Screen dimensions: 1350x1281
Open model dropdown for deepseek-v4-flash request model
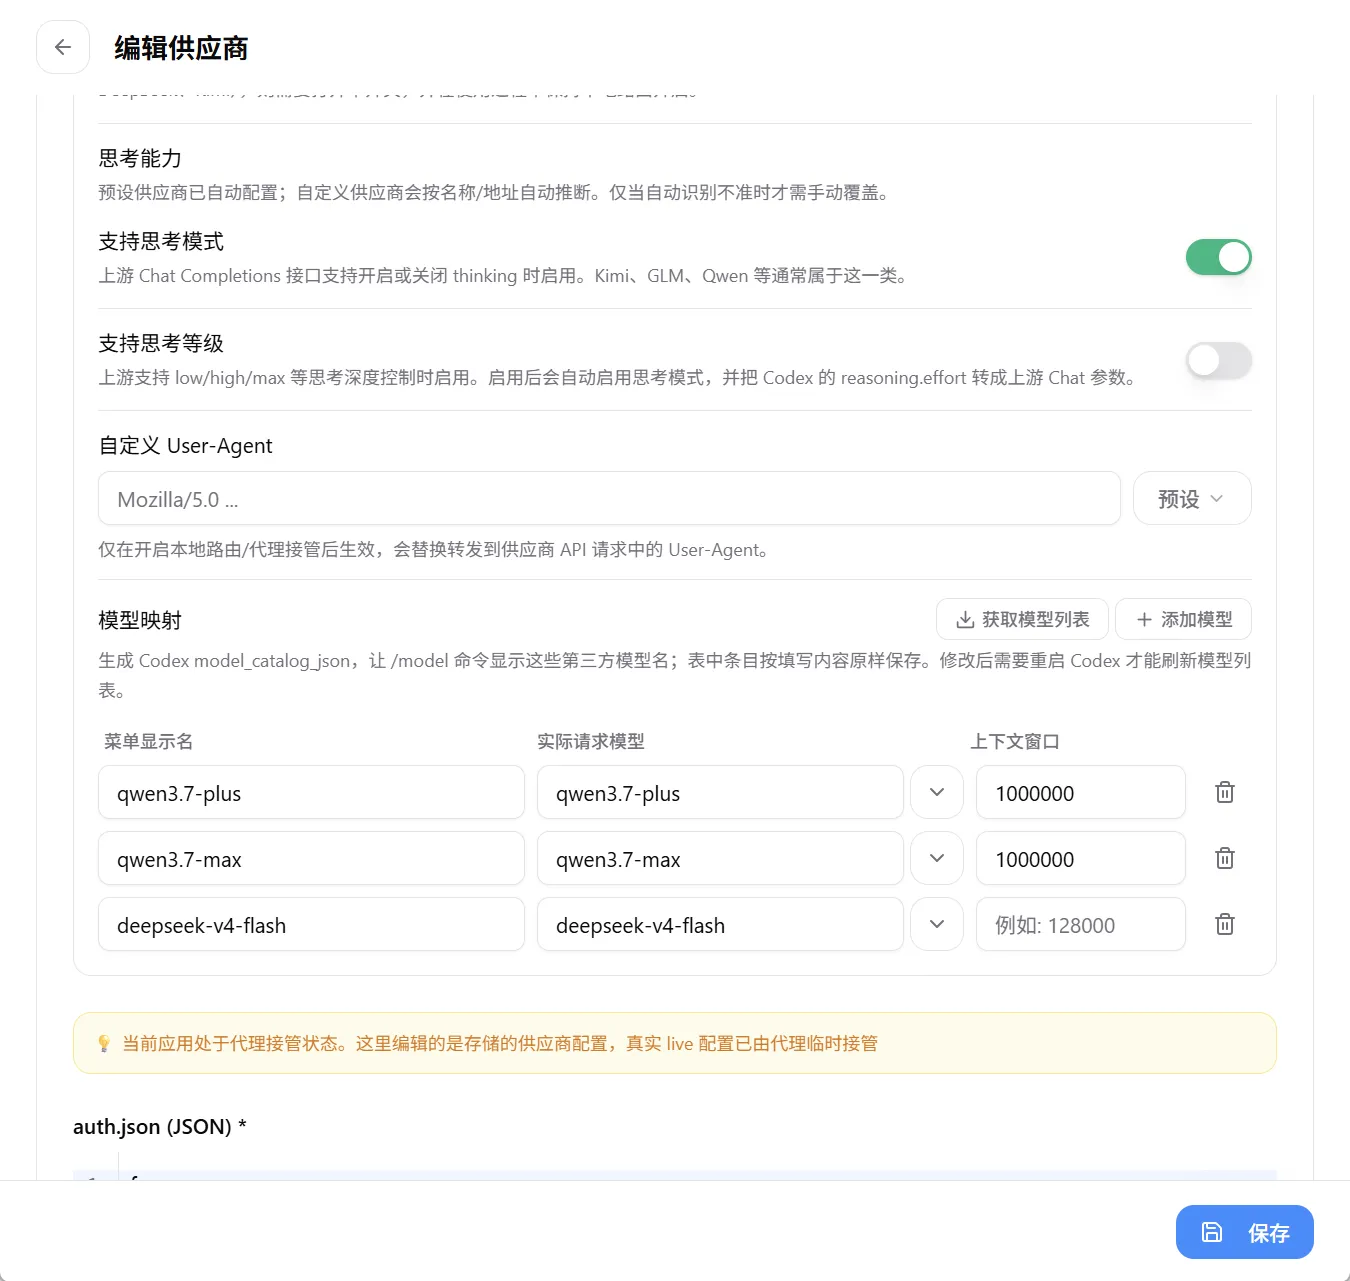click(937, 925)
